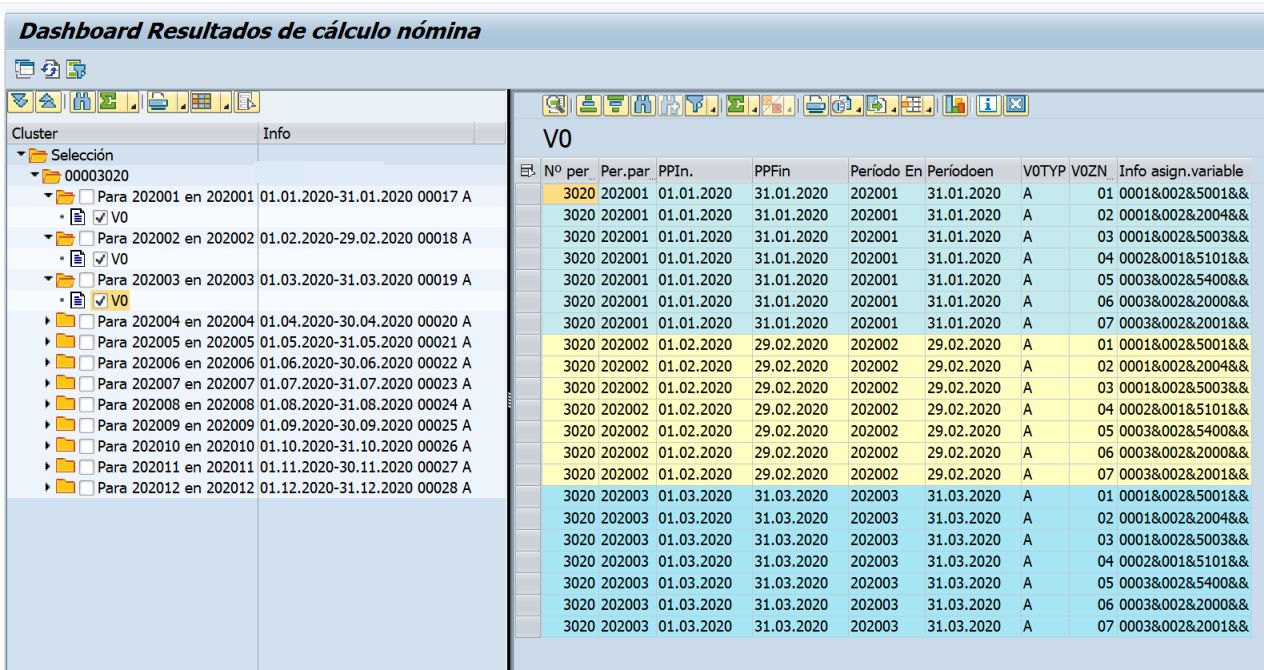The width and height of the screenshot is (1264, 670).
Task: Click the filter selection icon in the top toolbar
Action: 75,69
